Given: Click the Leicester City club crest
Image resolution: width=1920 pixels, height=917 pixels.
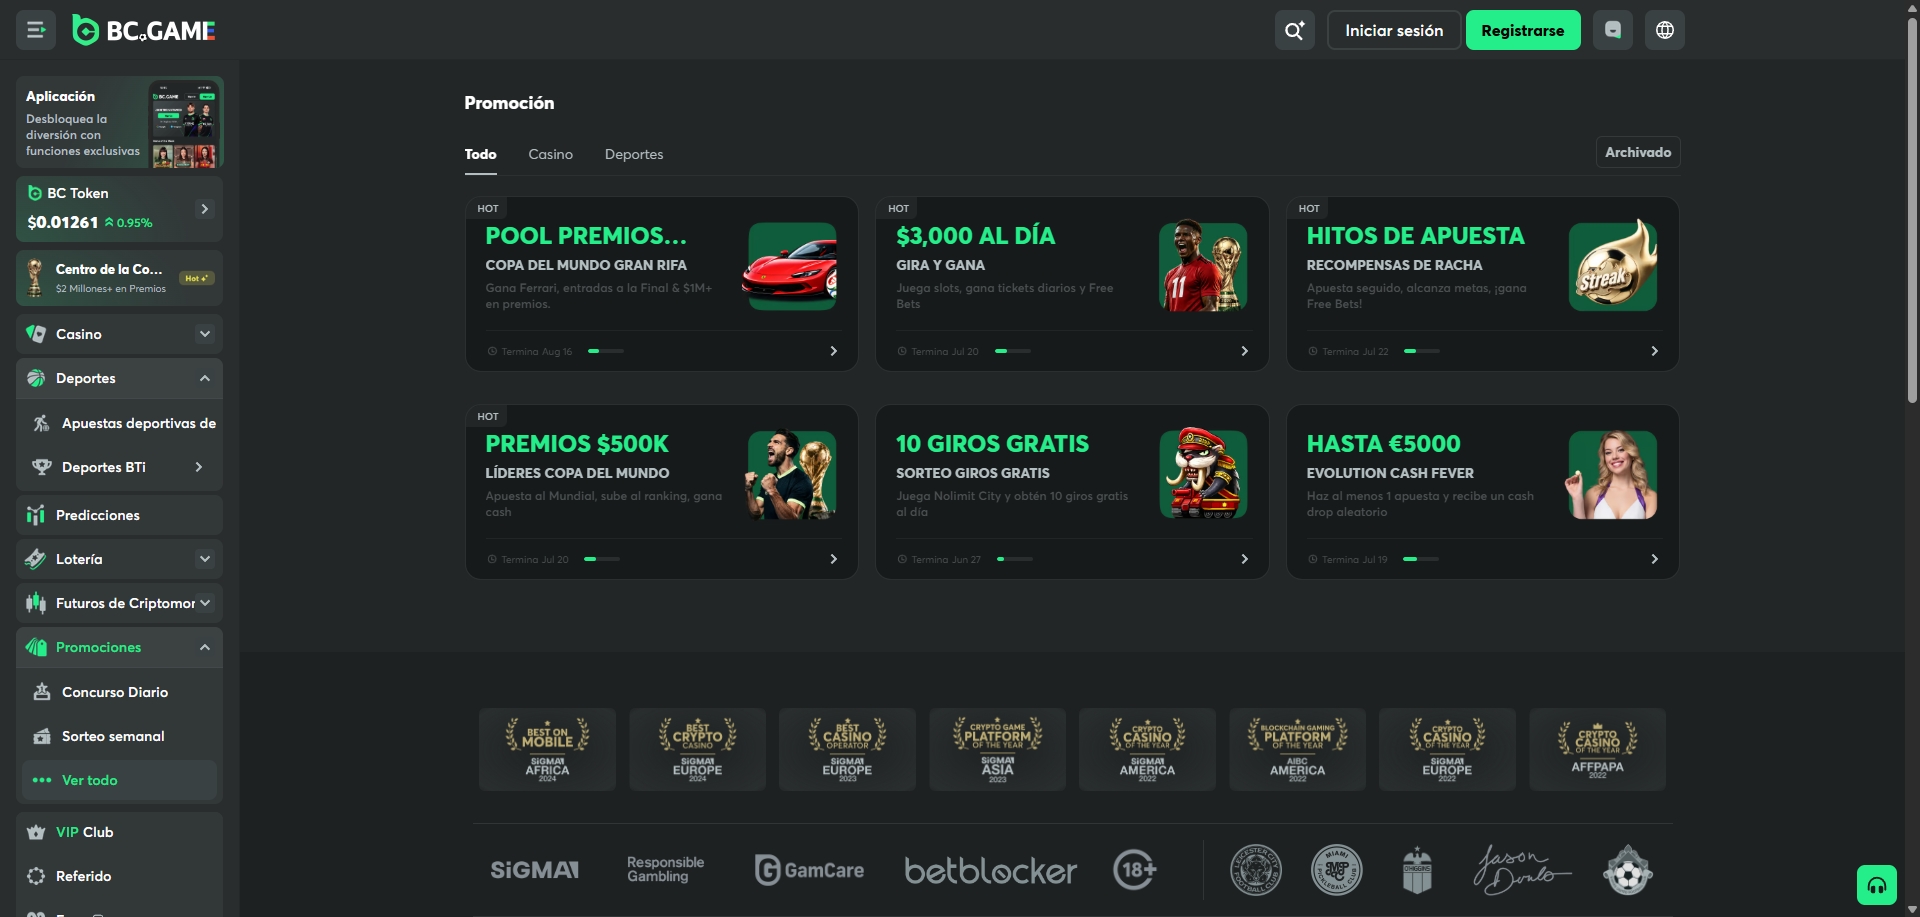Looking at the screenshot, I should pyautogui.click(x=1256, y=870).
